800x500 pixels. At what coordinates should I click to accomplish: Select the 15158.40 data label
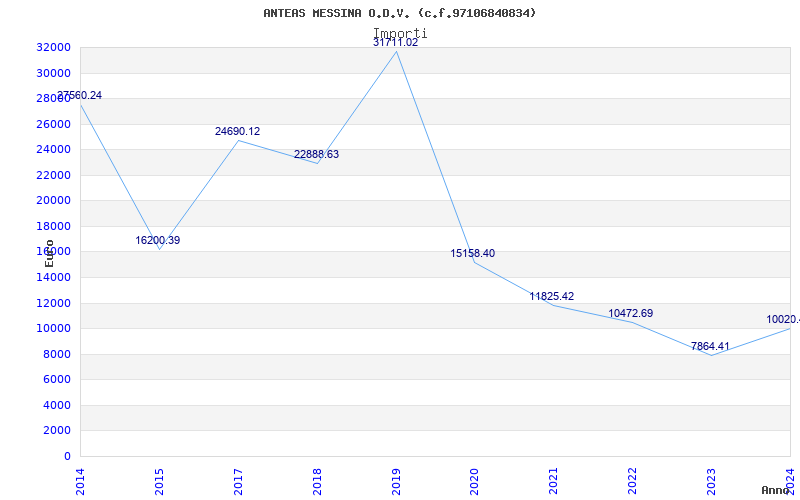[x=472, y=253]
